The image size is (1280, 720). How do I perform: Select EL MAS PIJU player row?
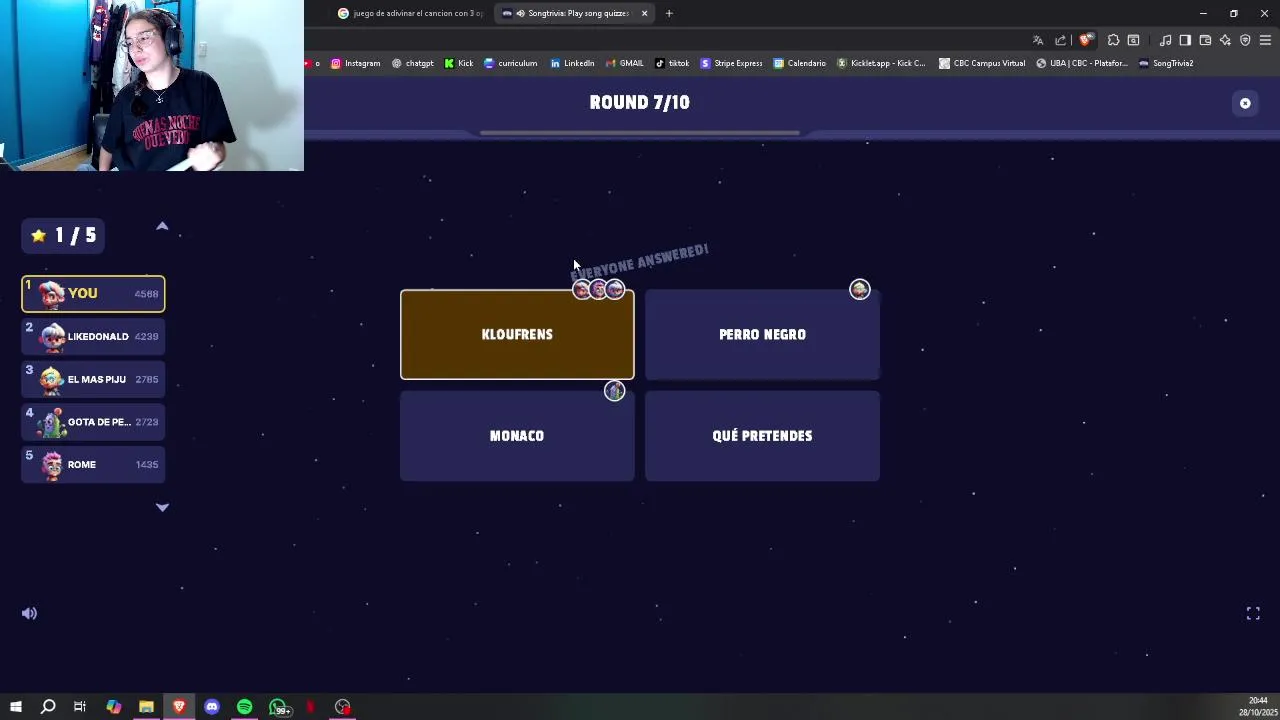point(93,380)
